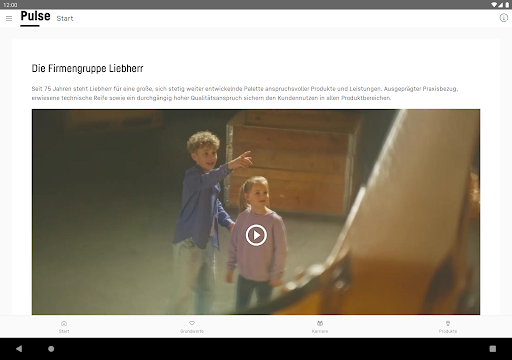Play the Liebherr company video
This screenshot has width=512, height=360.
click(256, 235)
